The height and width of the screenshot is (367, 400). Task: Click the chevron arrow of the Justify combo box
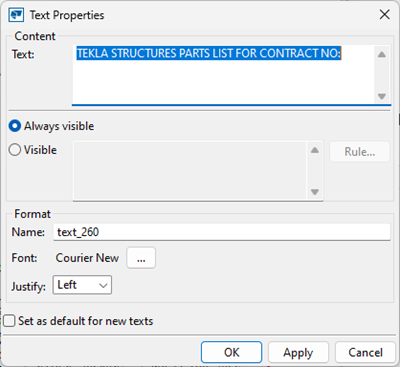pyautogui.click(x=103, y=286)
